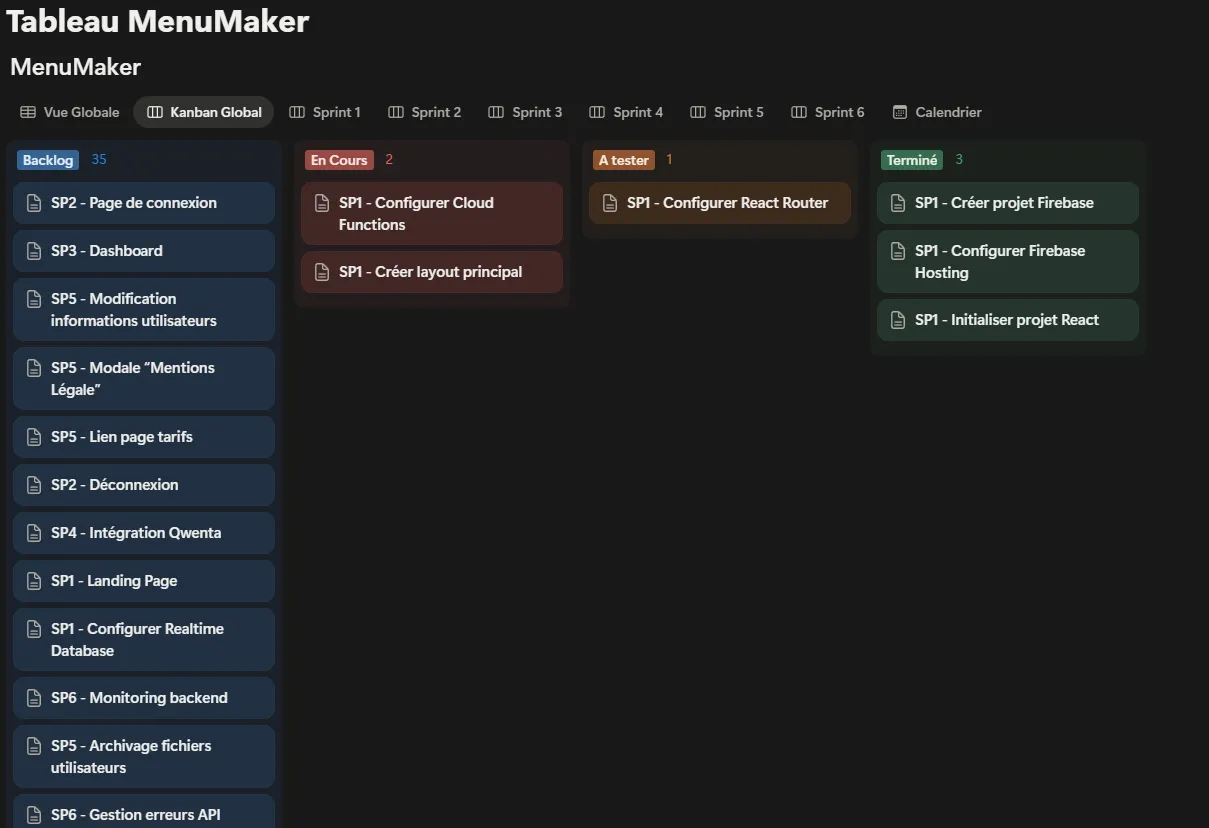This screenshot has height=828, width=1209.
Task: Click the En Cours count 2
Action: (x=389, y=160)
